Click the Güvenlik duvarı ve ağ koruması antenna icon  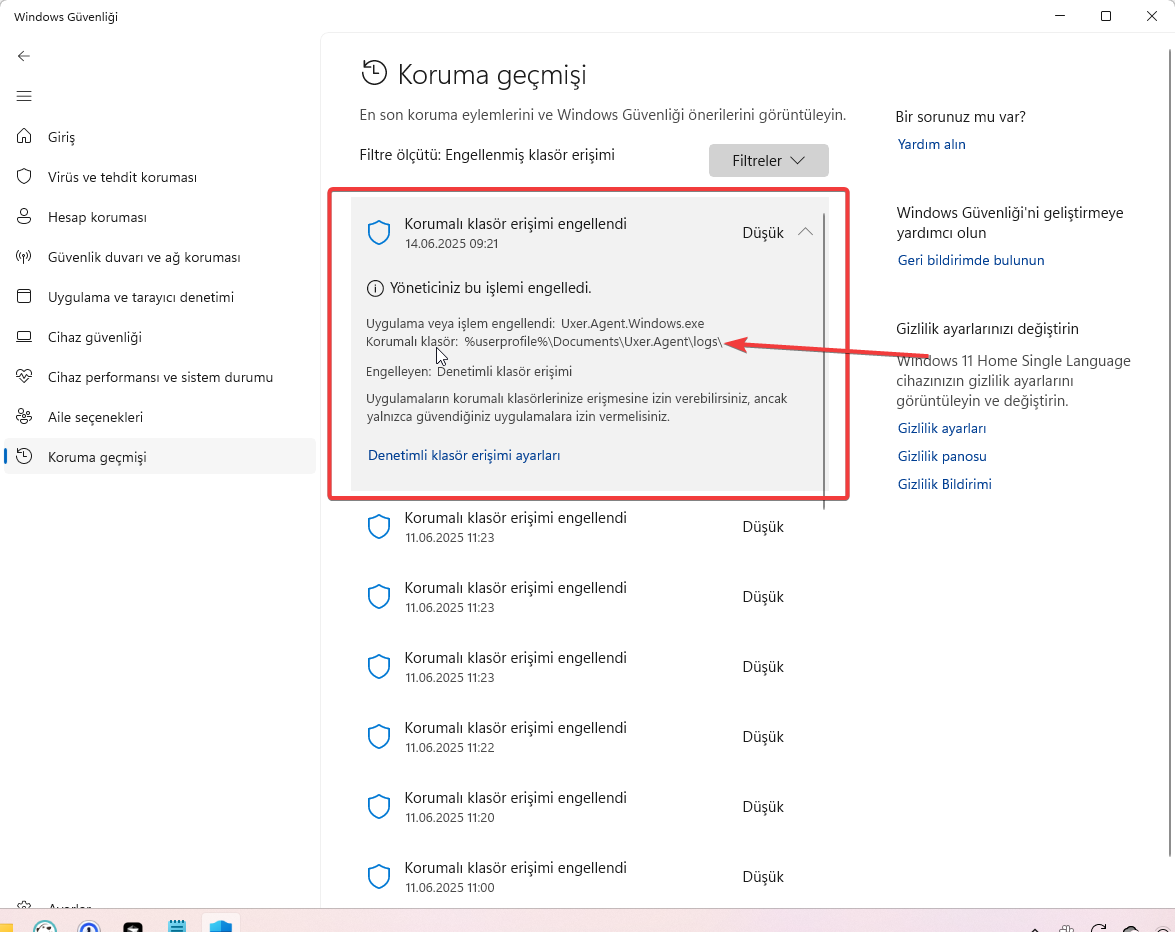tap(24, 257)
